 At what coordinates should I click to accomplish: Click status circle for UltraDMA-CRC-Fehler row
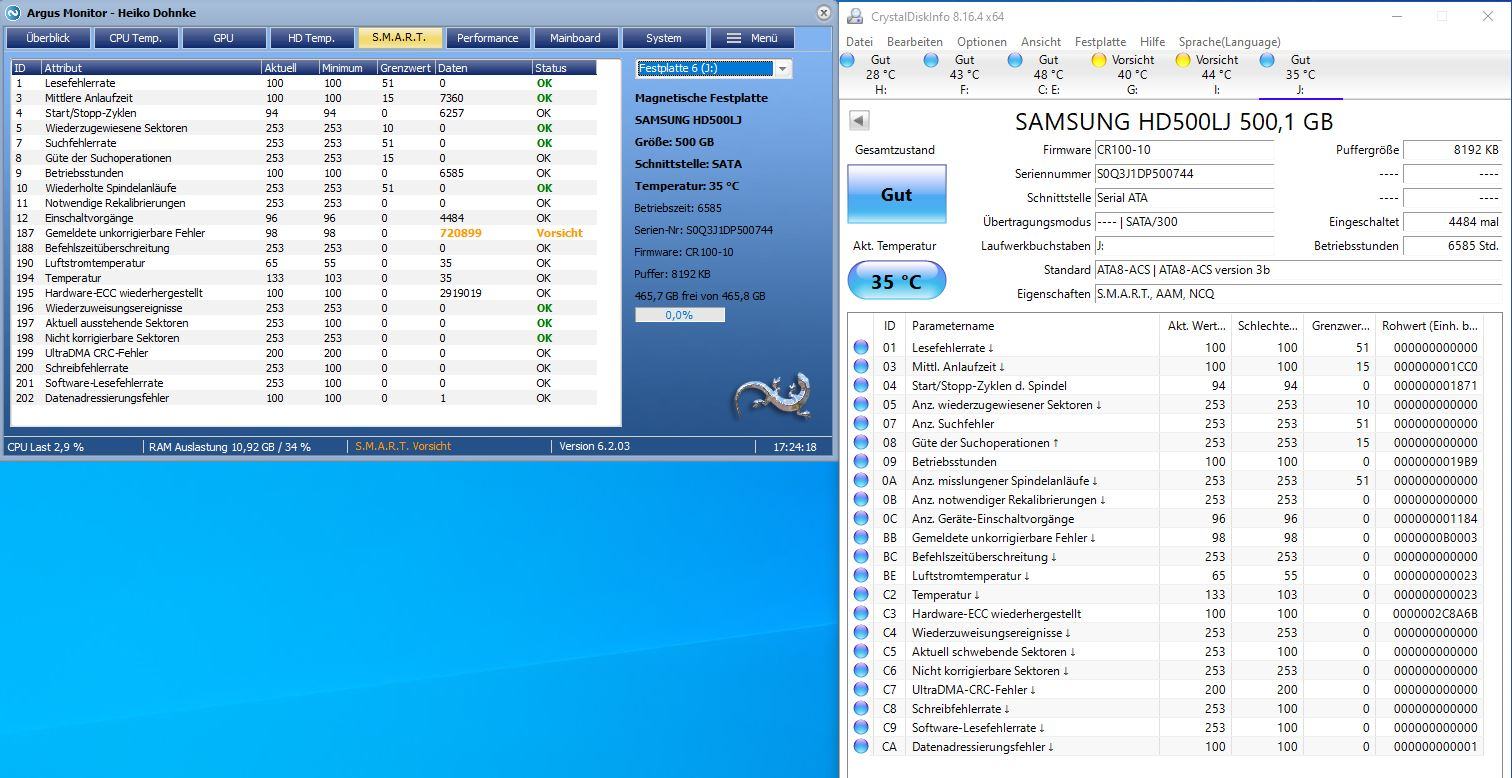pos(860,689)
